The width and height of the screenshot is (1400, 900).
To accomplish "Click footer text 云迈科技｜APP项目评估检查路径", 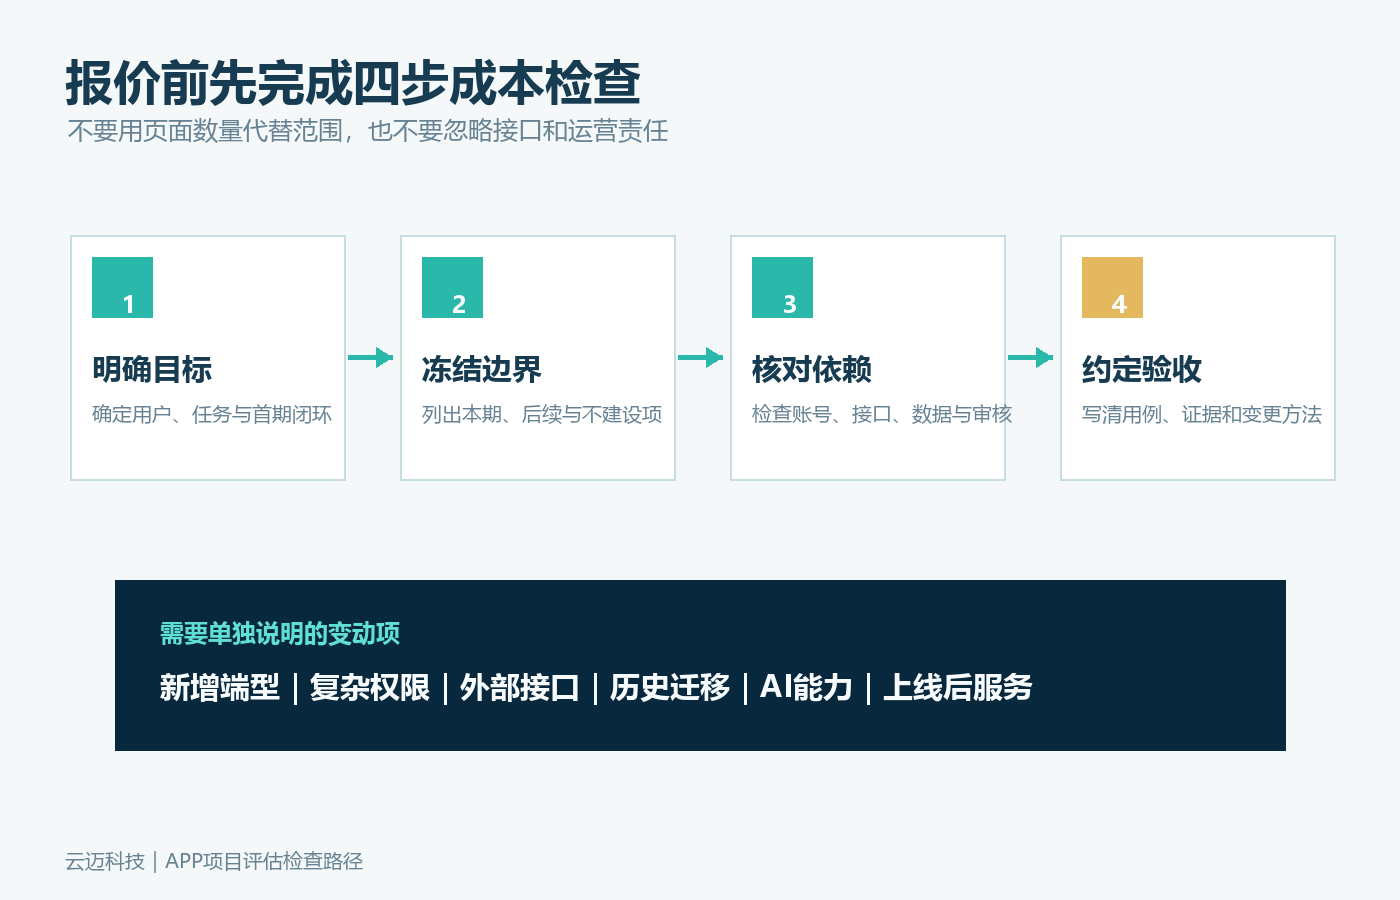I will (x=214, y=861).
